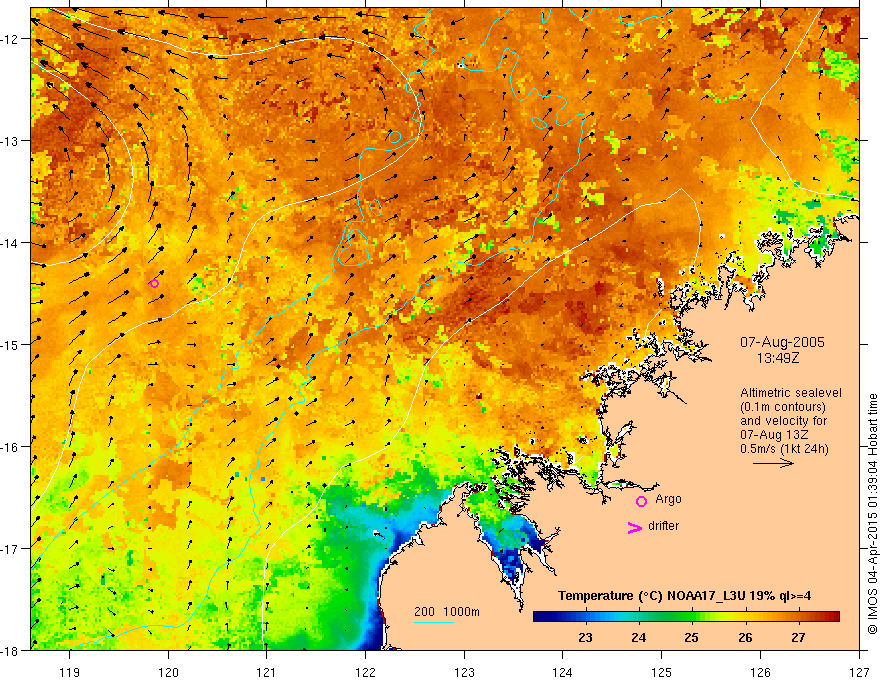The image size is (880, 680).
Task: Click the latitude axis label '-12'
Action: click(x=11, y=39)
